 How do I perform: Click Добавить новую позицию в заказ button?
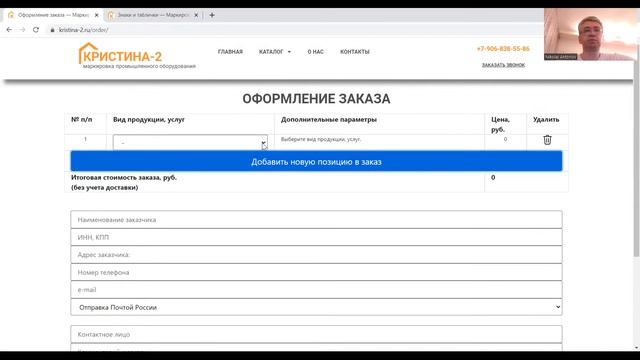point(316,161)
